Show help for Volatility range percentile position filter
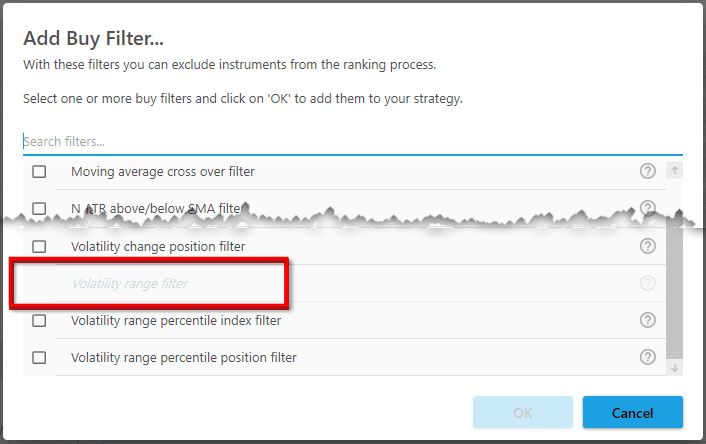 pyautogui.click(x=647, y=357)
